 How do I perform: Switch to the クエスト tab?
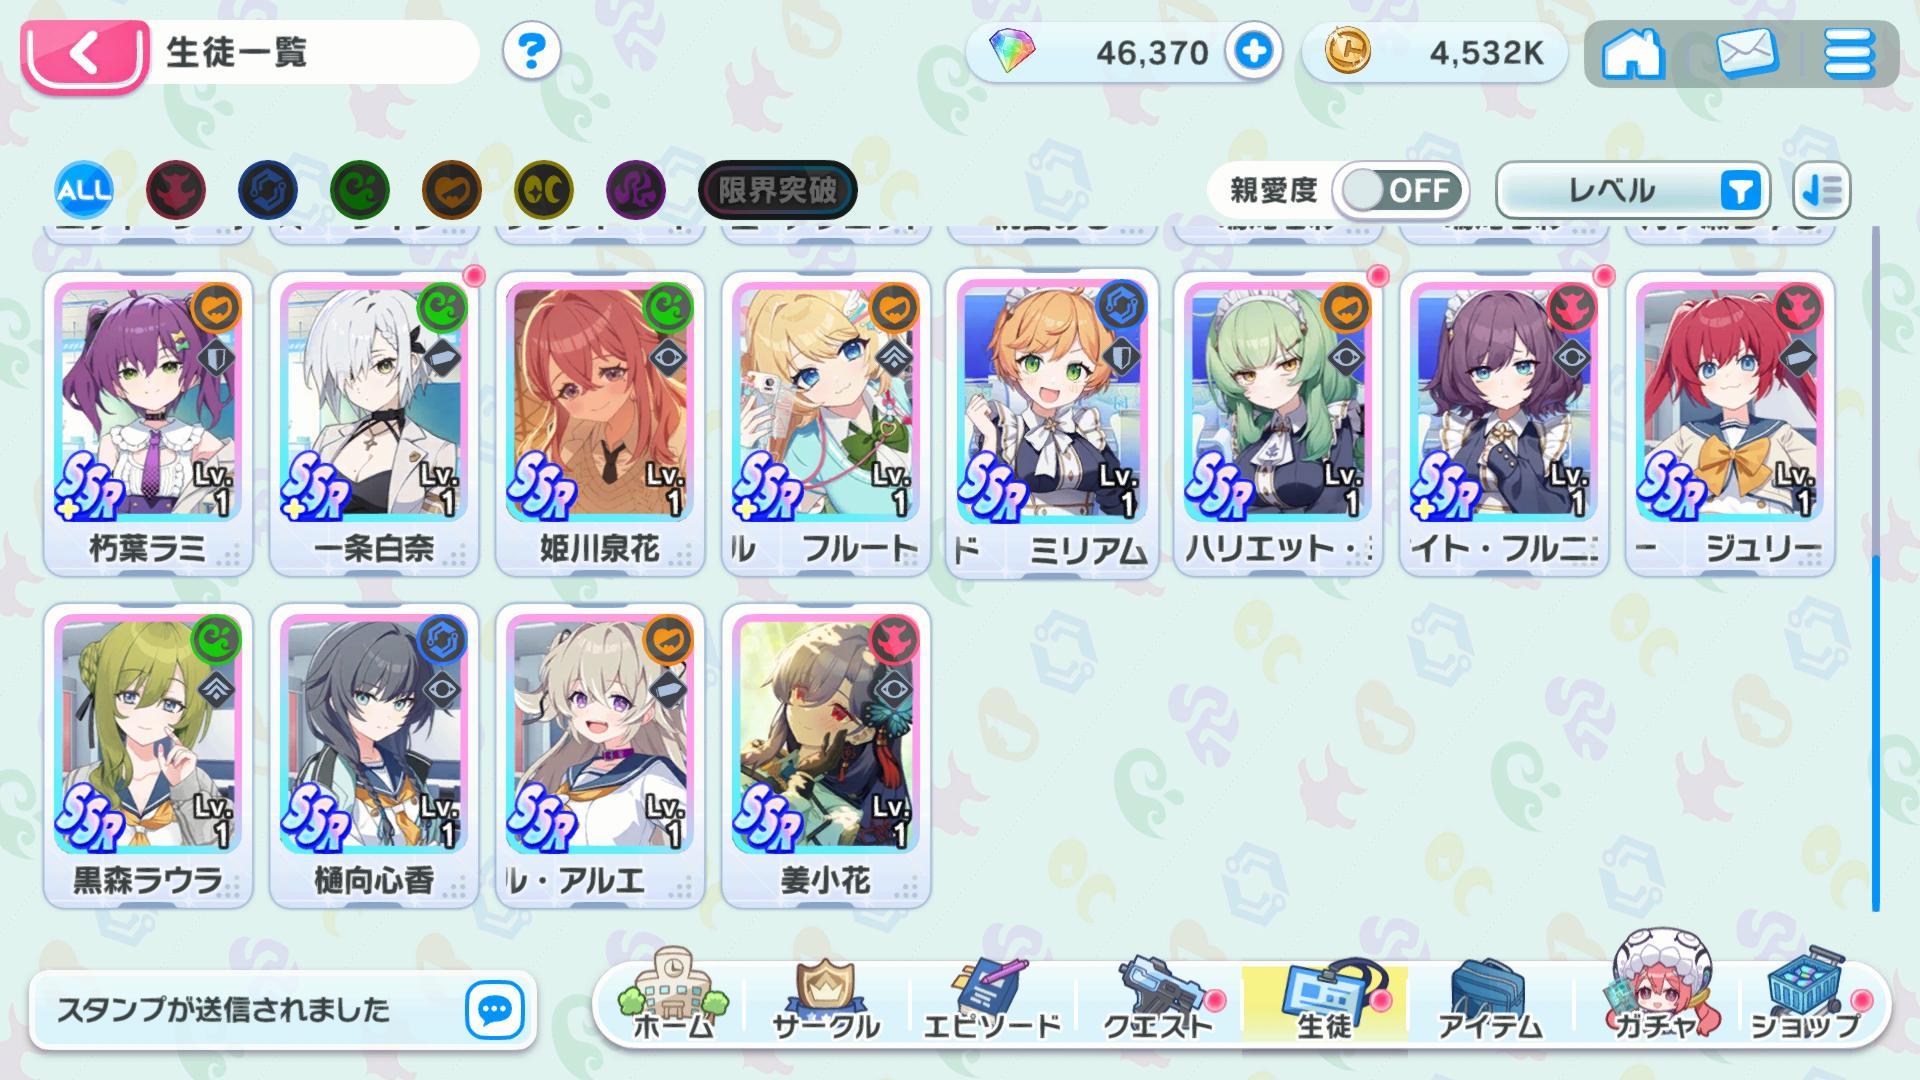click(x=1160, y=1000)
